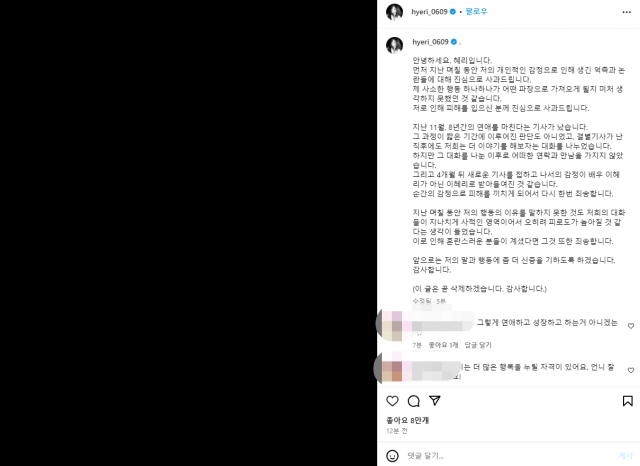The width and height of the screenshot is (640, 466).
Task: Click hyeri_0609 username above caption
Action: point(430,42)
